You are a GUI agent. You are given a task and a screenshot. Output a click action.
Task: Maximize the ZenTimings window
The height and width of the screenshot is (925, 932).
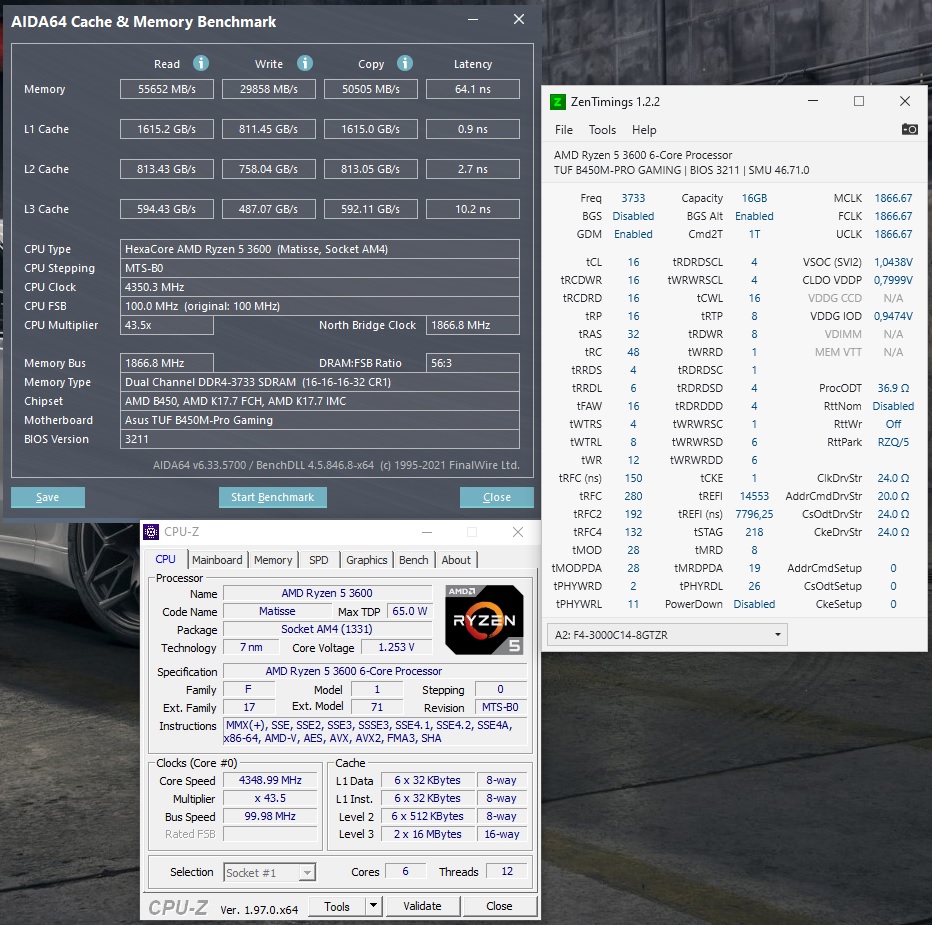859,102
